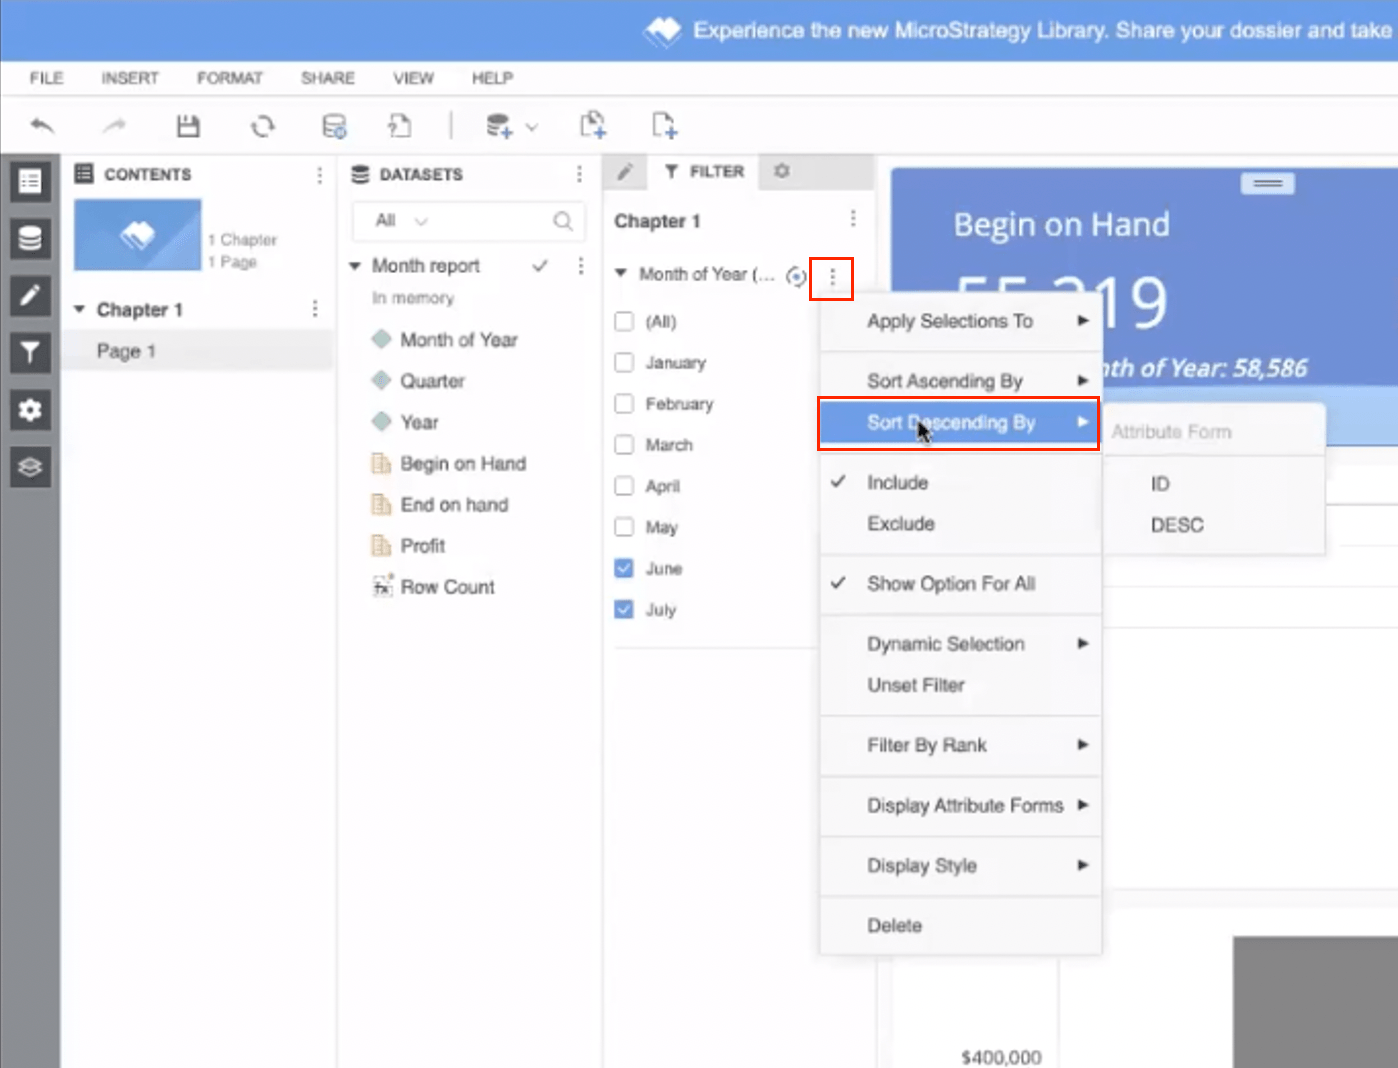Screen dimensions: 1398x1068
Task: Uncheck the July checkbox
Action: 624,609
